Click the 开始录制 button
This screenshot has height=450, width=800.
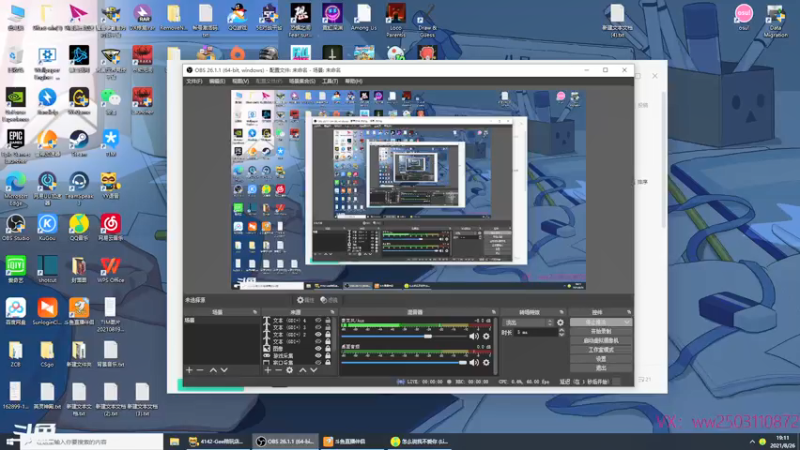pos(601,332)
